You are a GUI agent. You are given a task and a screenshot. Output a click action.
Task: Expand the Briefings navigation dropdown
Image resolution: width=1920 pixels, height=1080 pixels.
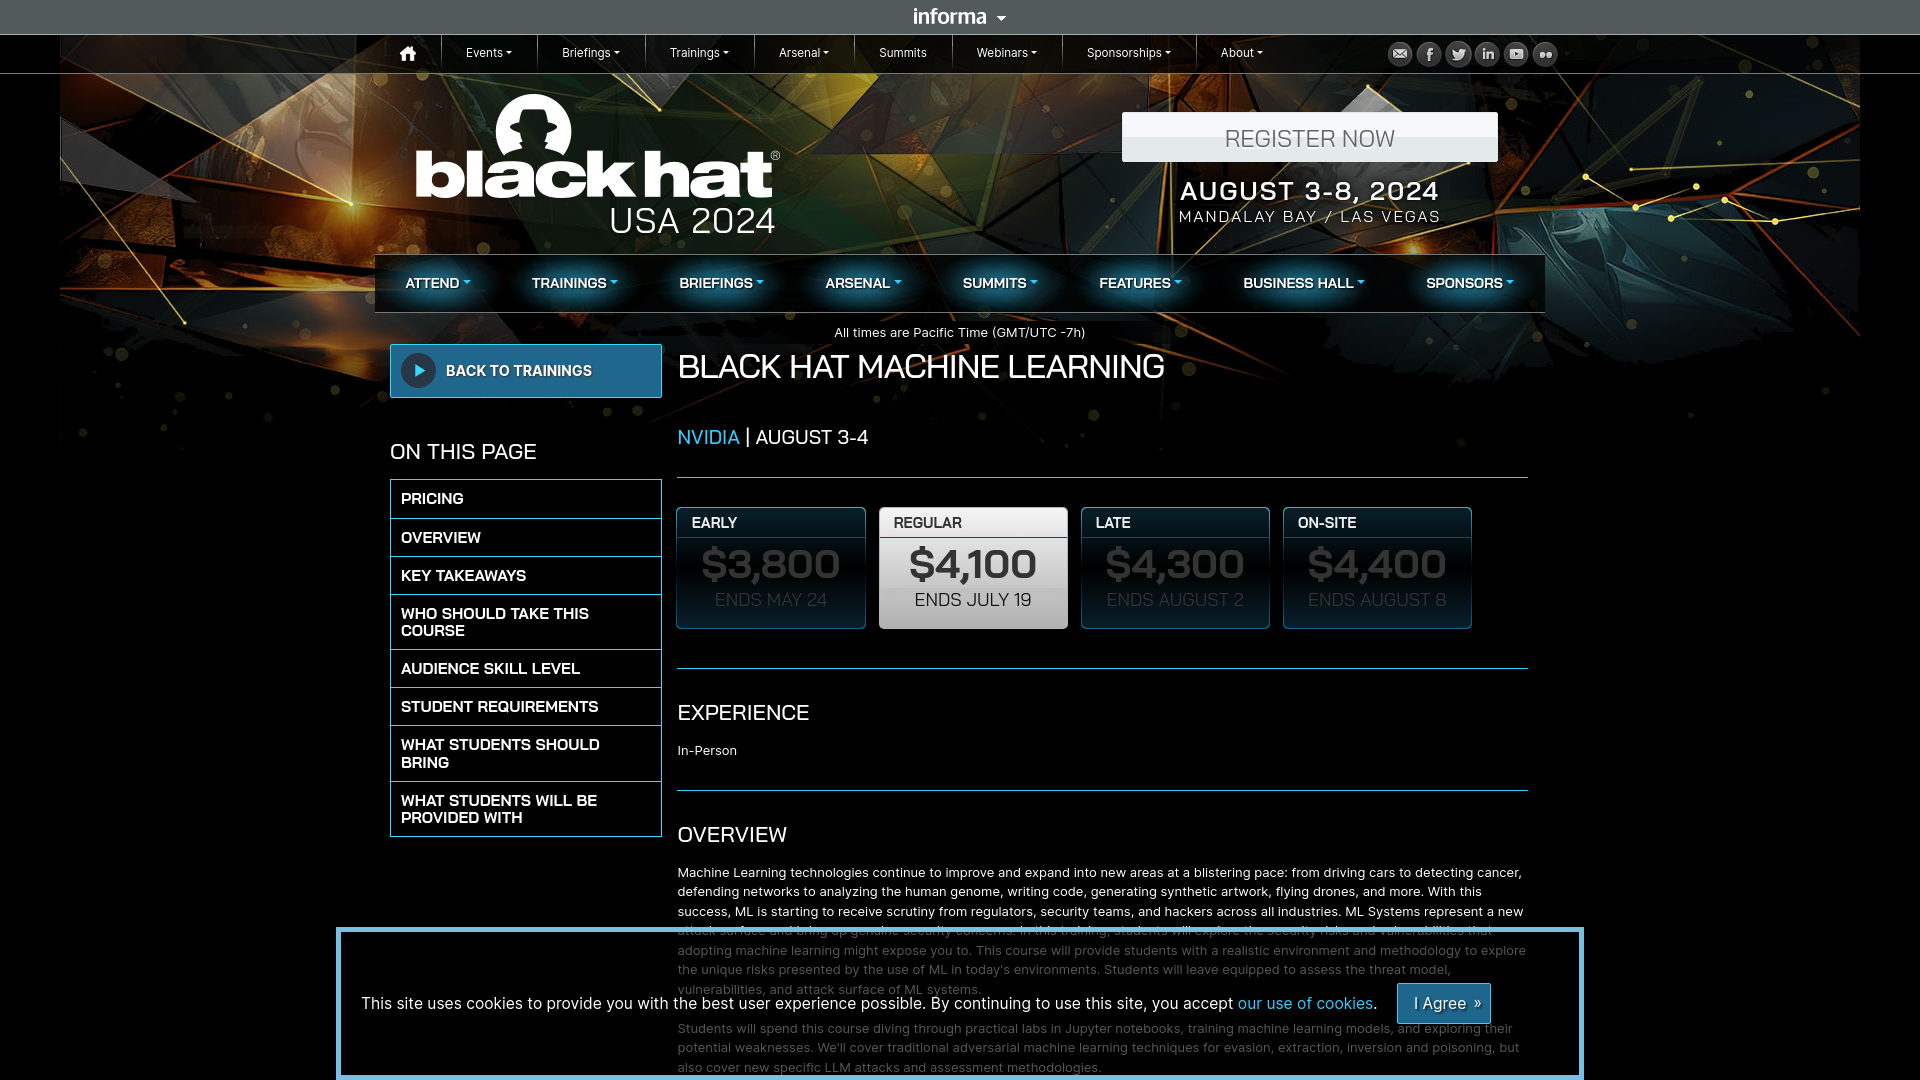pos(591,53)
